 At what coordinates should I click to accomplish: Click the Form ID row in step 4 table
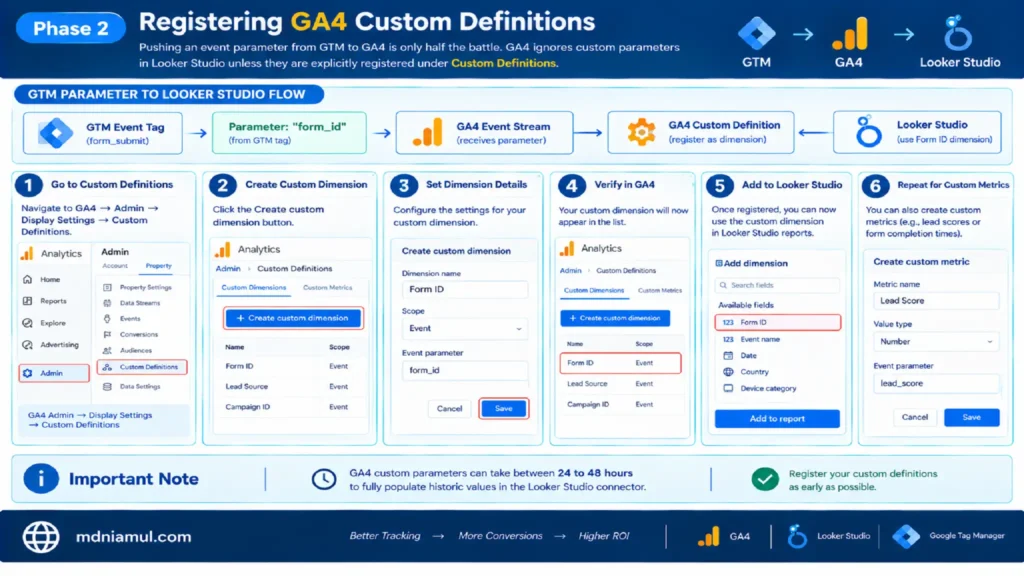(x=620, y=363)
